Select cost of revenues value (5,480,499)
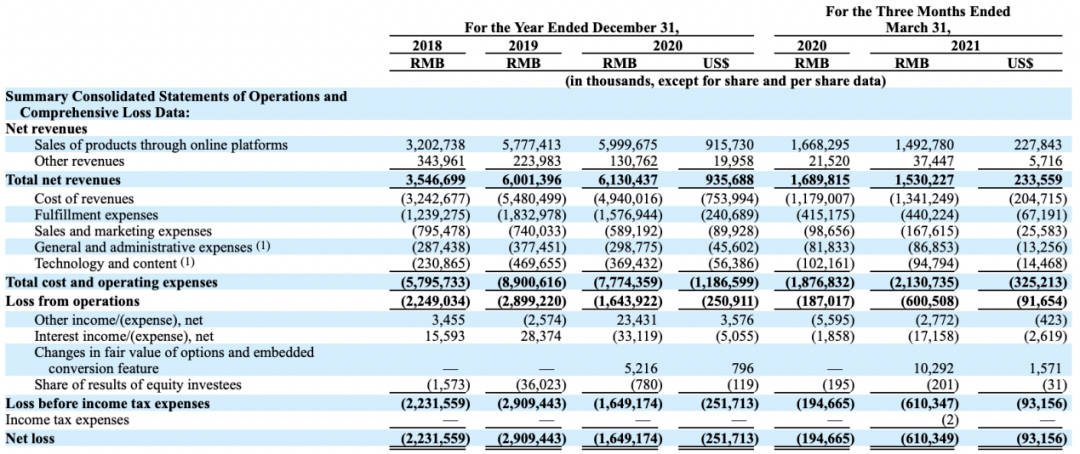Image resolution: width=1080 pixels, height=454 pixels. click(530, 198)
